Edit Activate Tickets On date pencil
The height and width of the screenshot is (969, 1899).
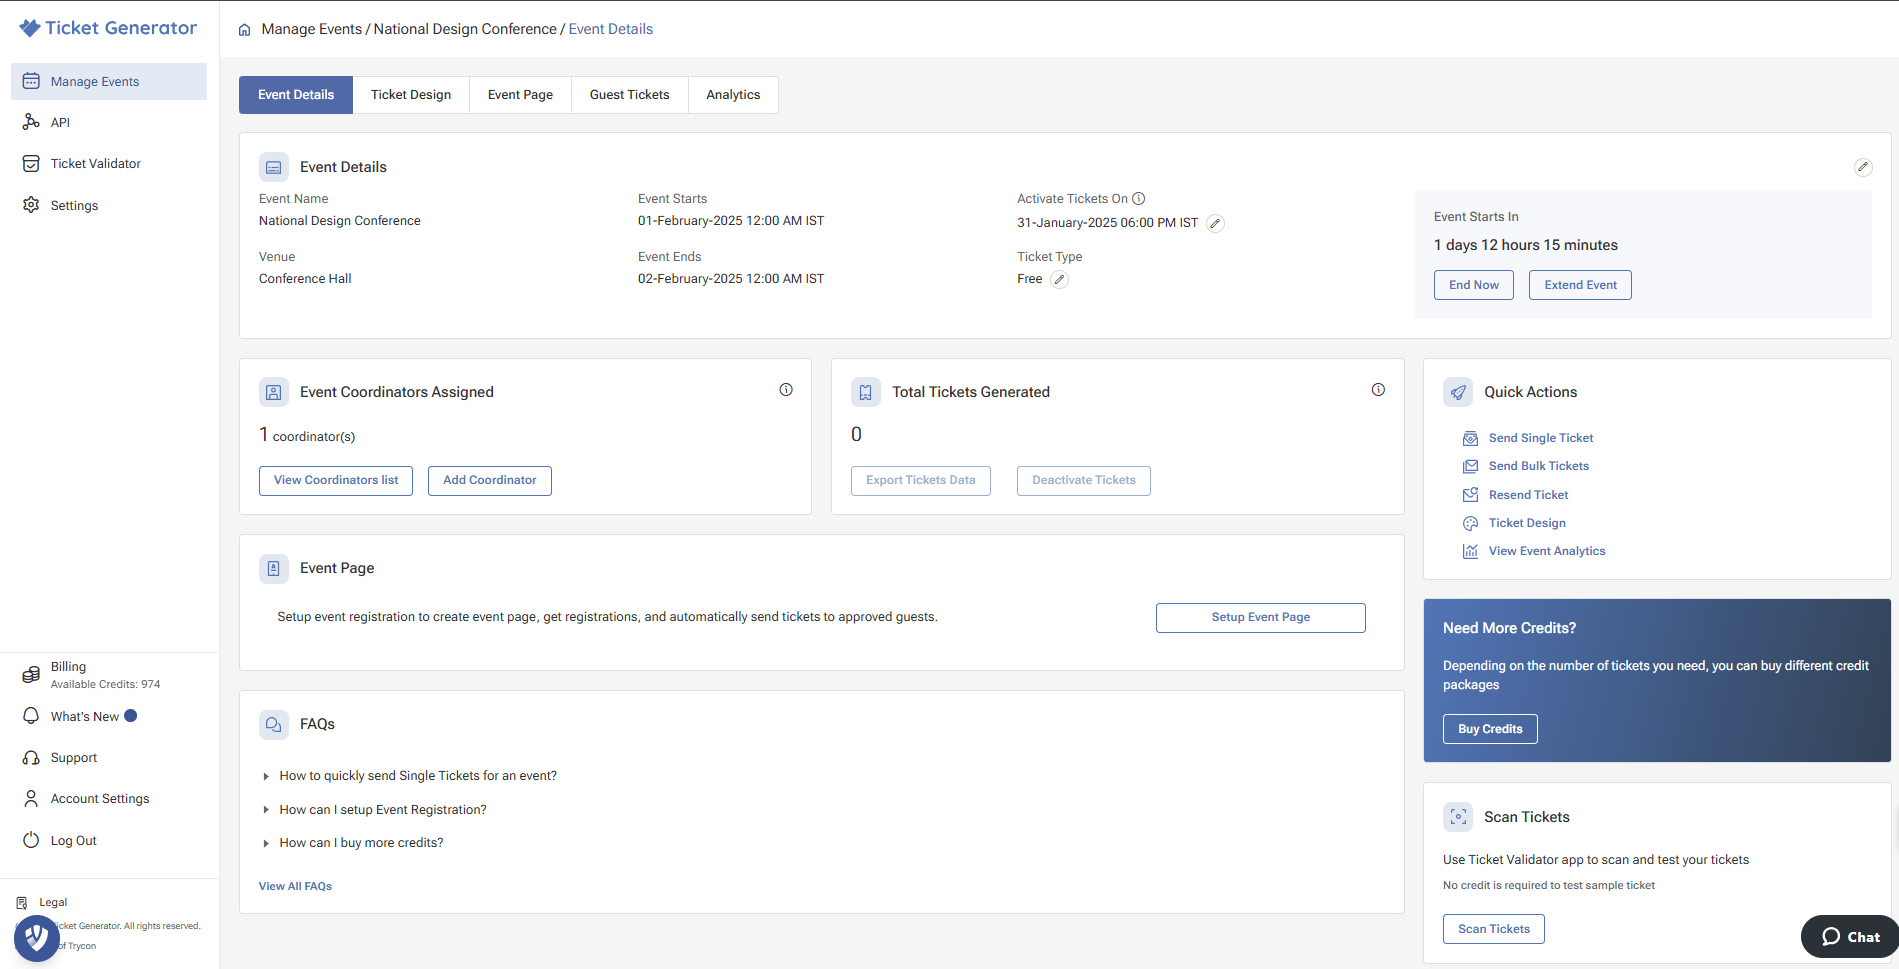point(1215,223)
